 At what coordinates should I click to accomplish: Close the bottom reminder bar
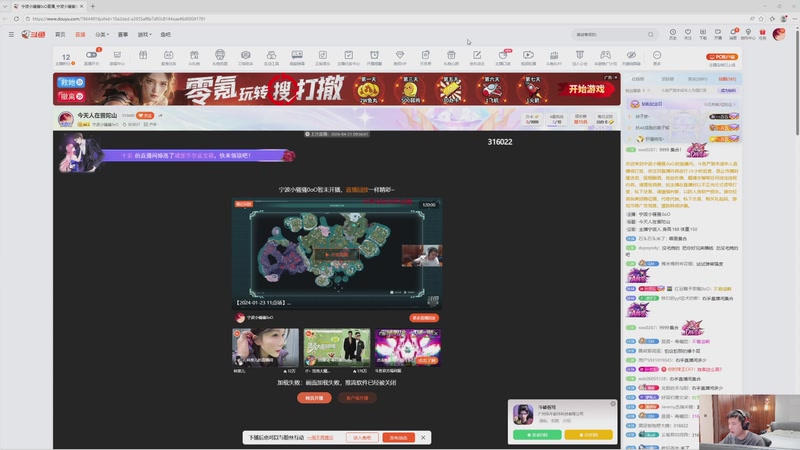[423, 438]
